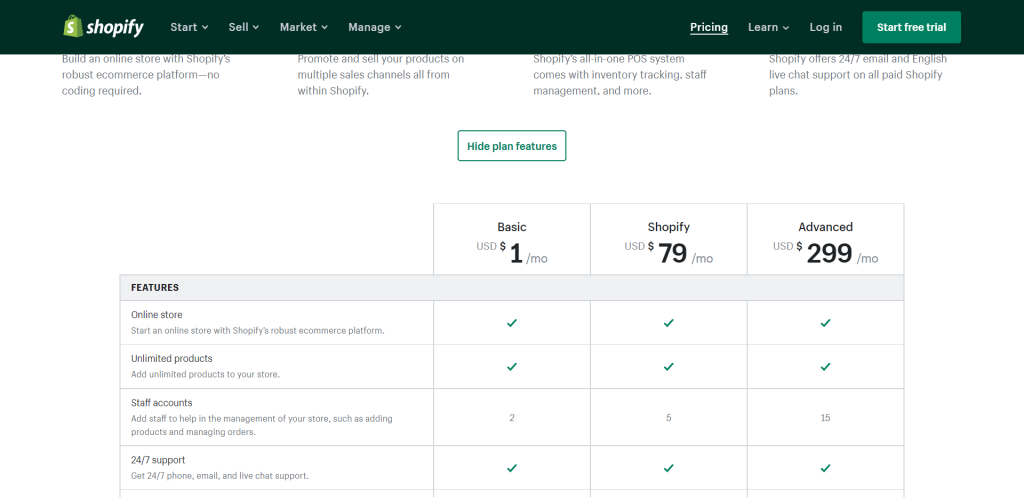Viewport: 1024px width, 498px height.
Task: Click Hide plan features button
Action: point(511,146)
